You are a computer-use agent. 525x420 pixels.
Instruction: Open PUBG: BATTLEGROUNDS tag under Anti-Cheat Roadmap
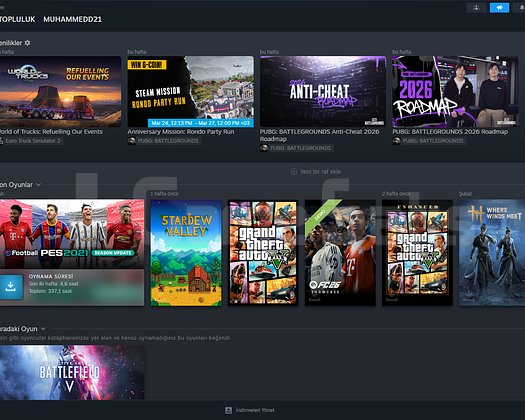300,148
